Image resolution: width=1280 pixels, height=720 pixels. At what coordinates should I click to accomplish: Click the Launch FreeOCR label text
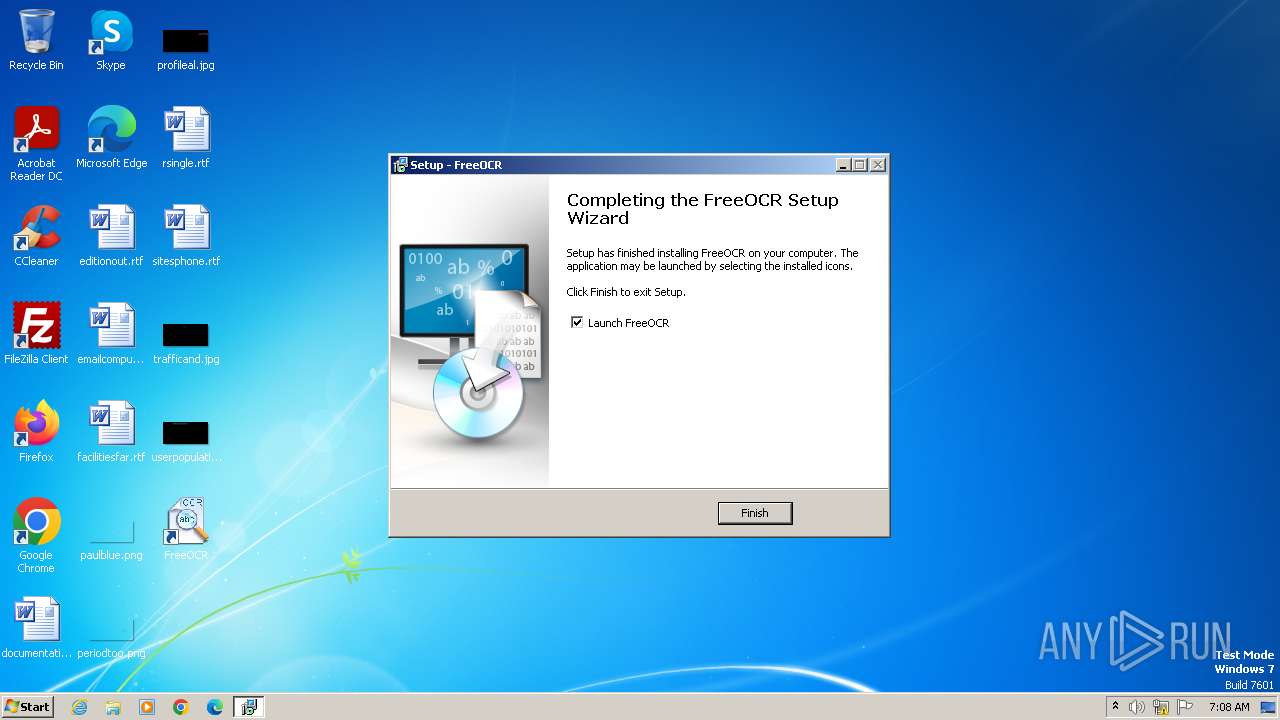(628, 323)
